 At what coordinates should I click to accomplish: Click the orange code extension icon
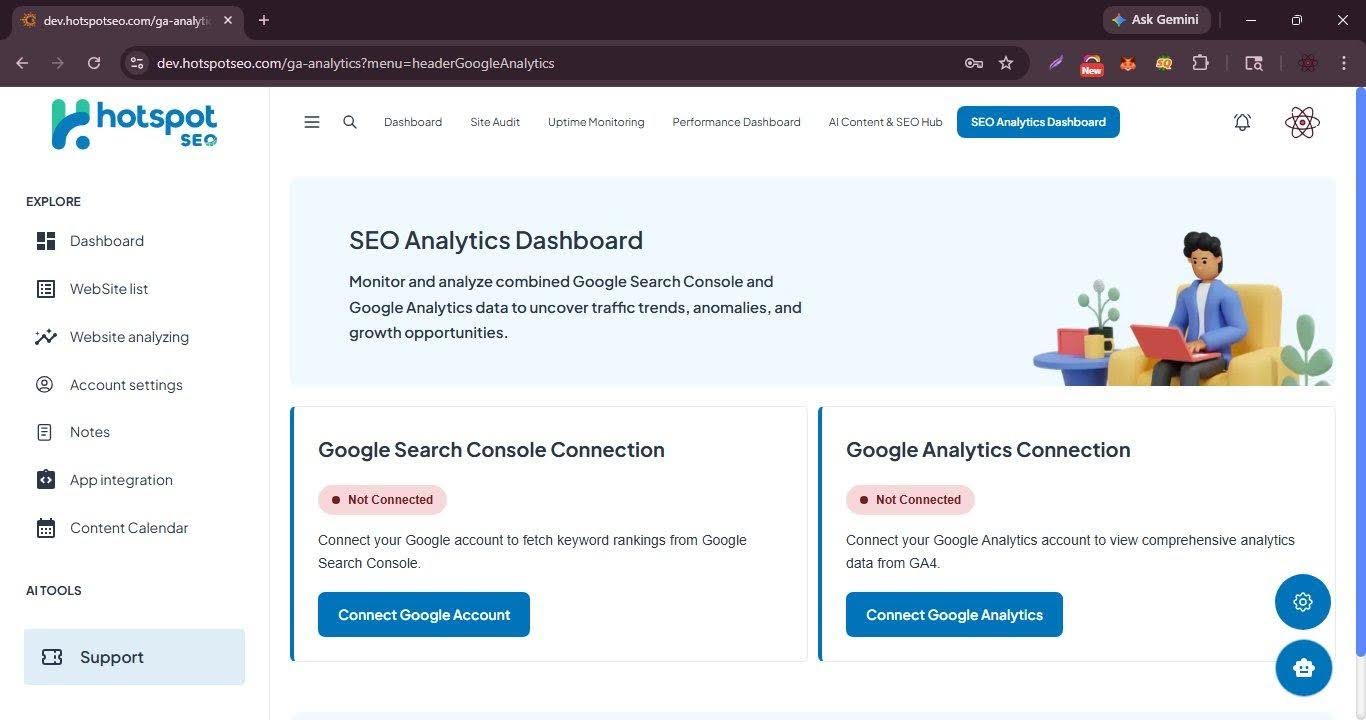click(x=1163, y=63)
